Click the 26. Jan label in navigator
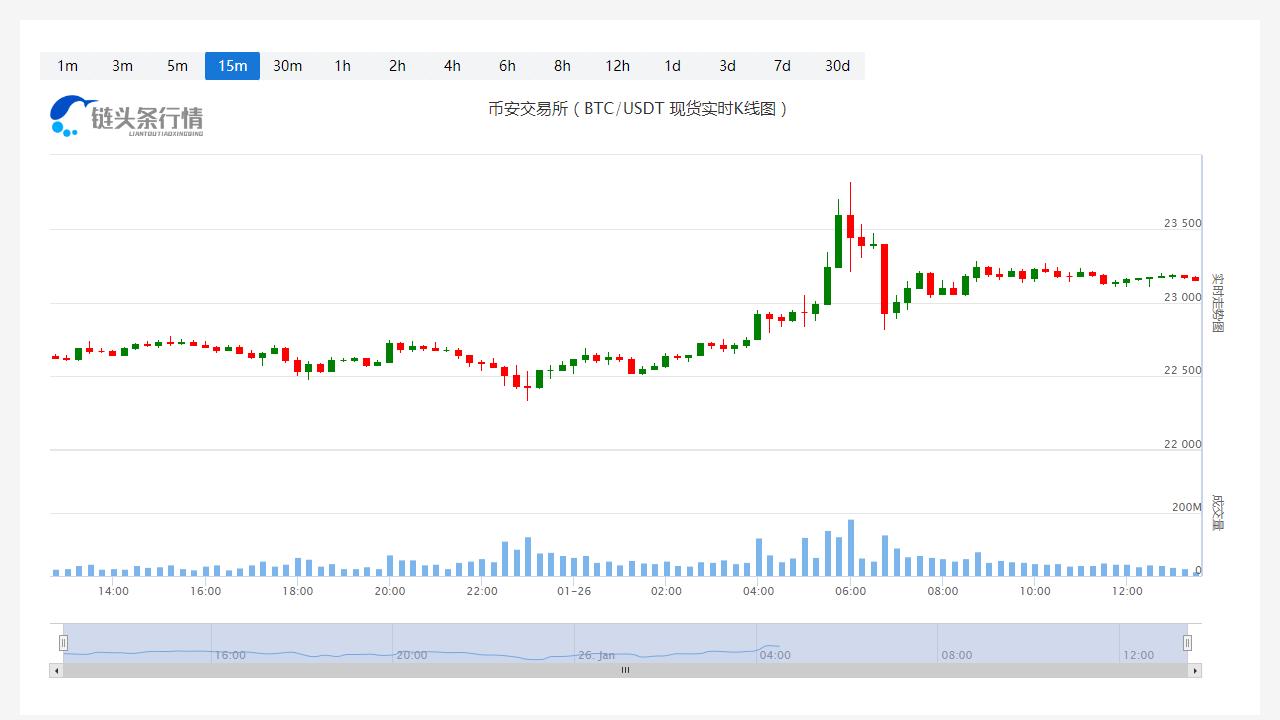 597,656
